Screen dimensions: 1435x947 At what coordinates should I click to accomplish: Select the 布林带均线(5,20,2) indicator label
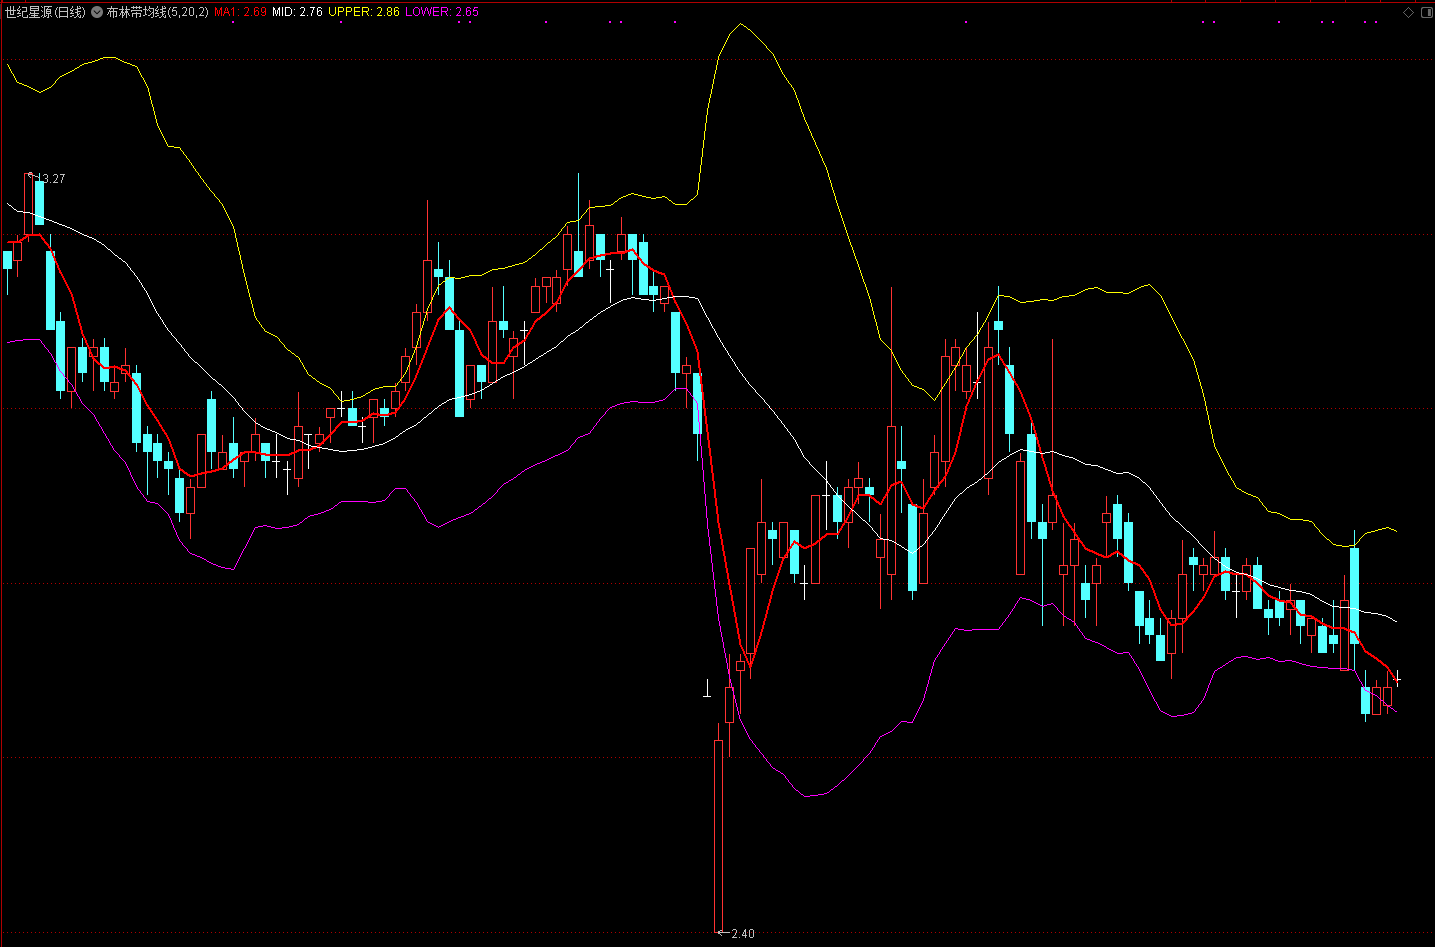tap(158, 12)
